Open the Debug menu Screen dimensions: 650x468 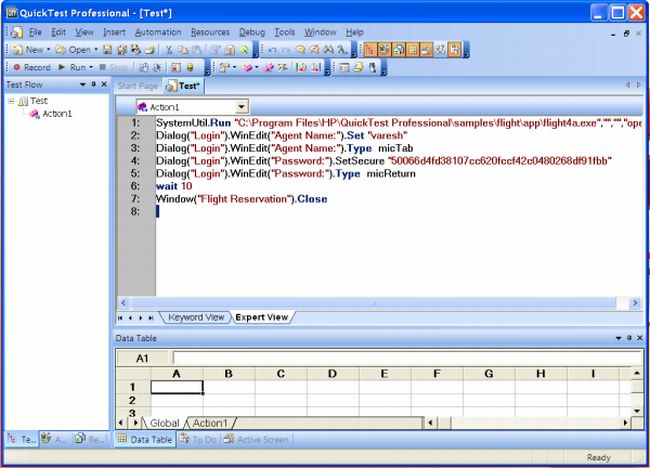252,32
